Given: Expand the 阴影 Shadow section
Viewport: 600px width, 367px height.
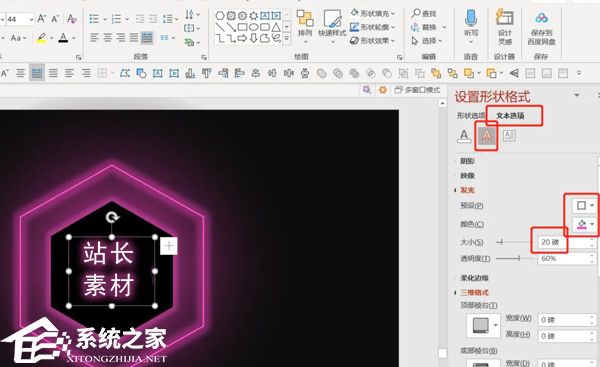Looking at the screenshot, I should coord(467,161).
